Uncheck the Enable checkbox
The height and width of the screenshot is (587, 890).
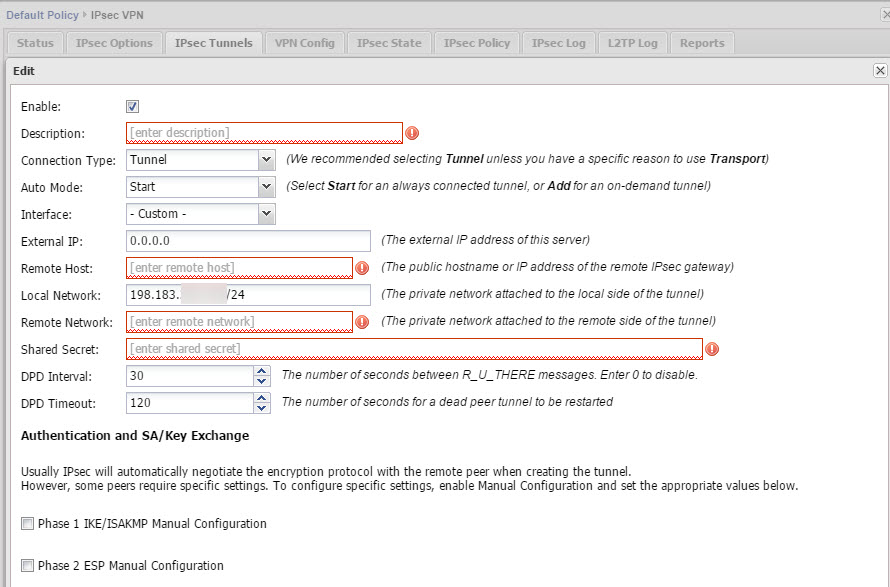pos(131,105)
